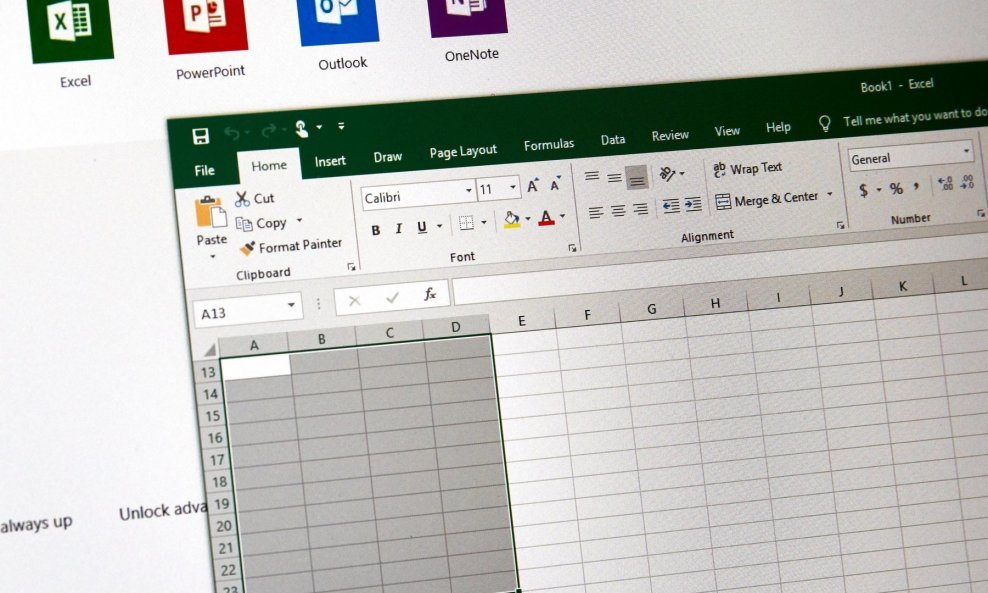Toggle Underline formatting
Screen dimensions: 988x593
pos(422,227)
